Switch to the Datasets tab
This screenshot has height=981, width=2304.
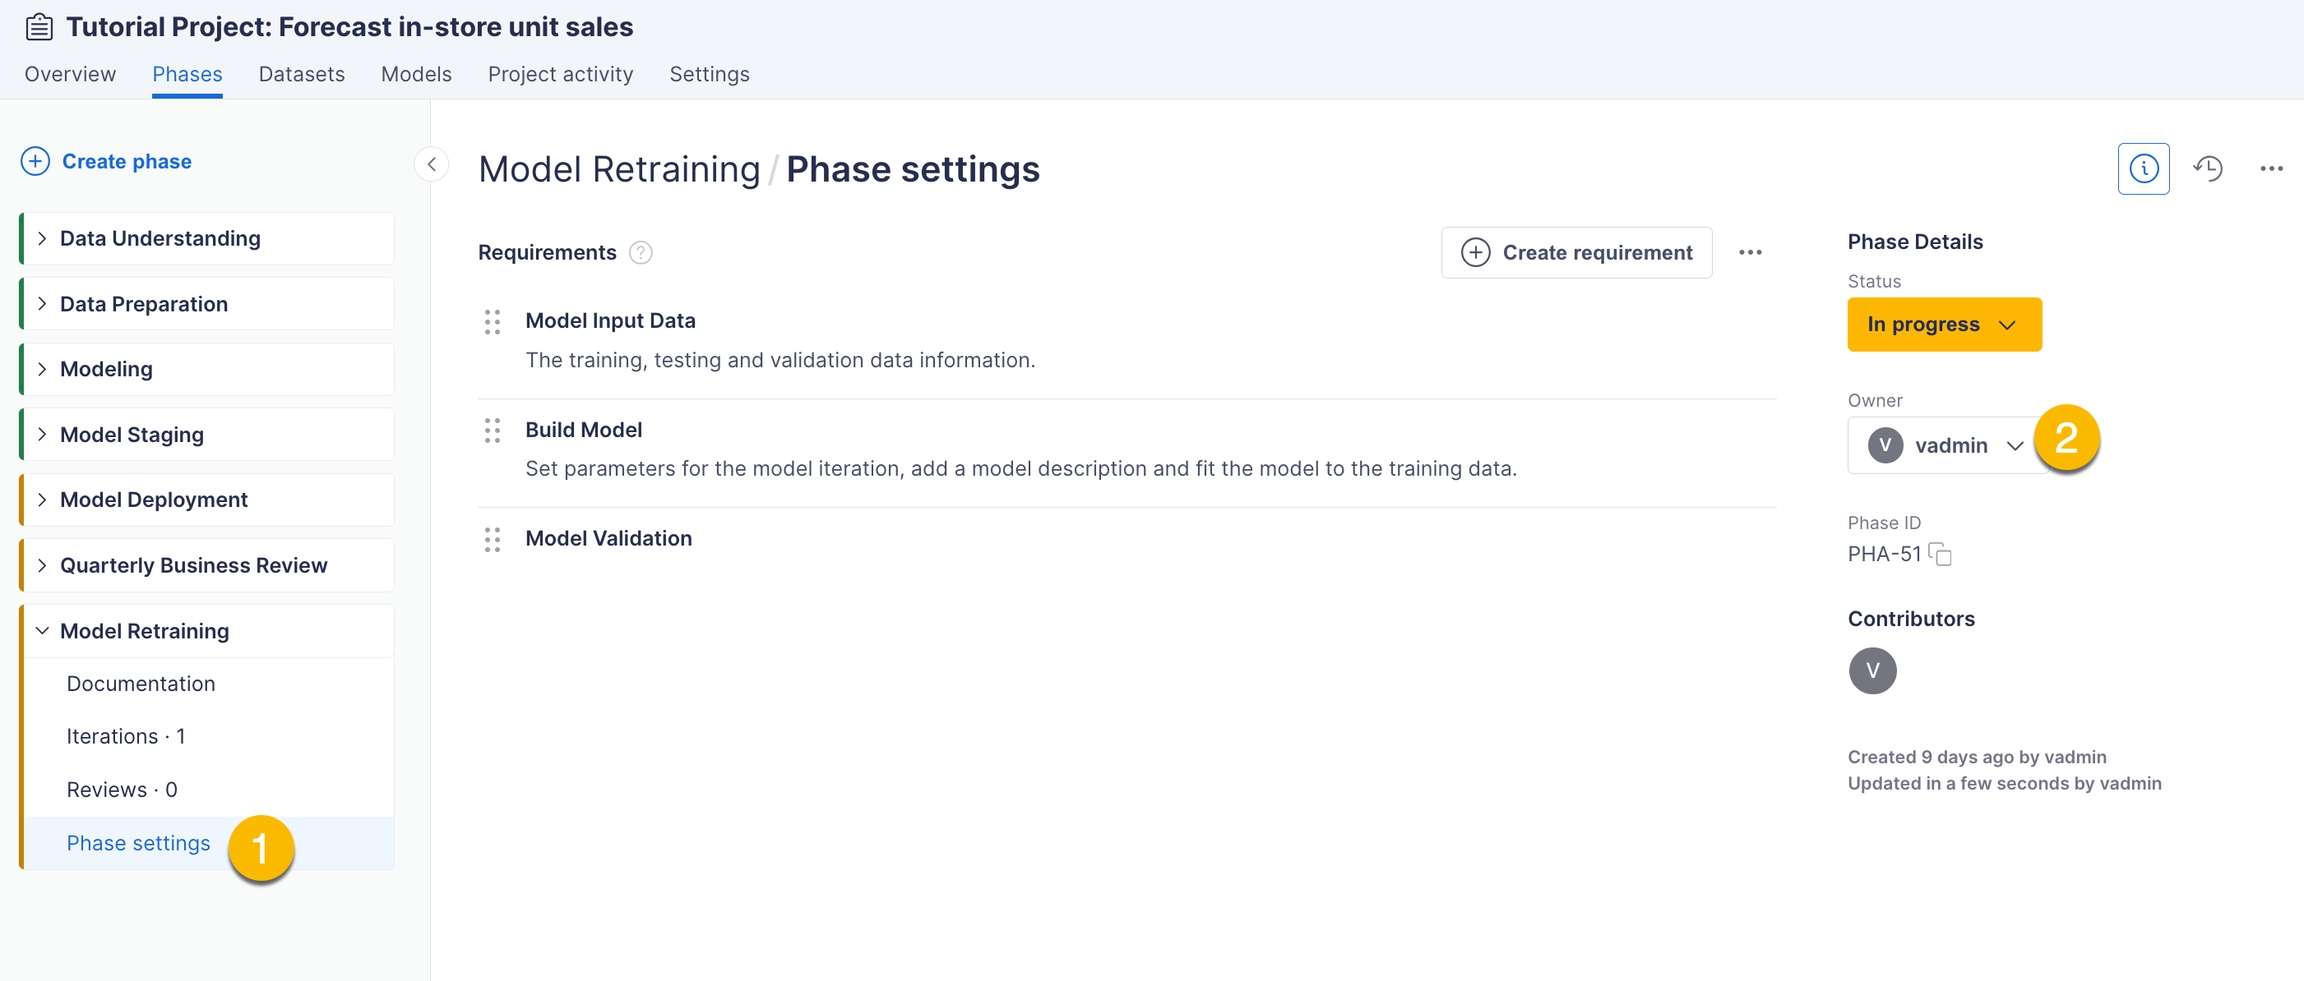301,75
